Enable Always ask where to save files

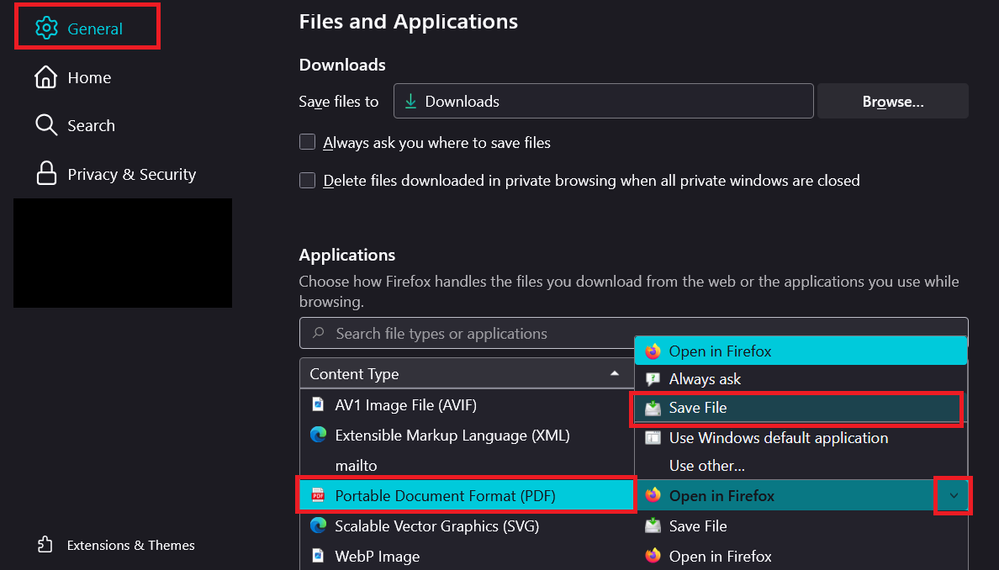tap(307, 142)
